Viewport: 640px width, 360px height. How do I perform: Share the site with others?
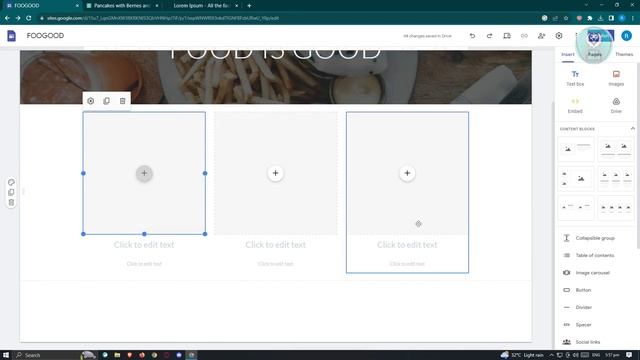click(541, 36)
